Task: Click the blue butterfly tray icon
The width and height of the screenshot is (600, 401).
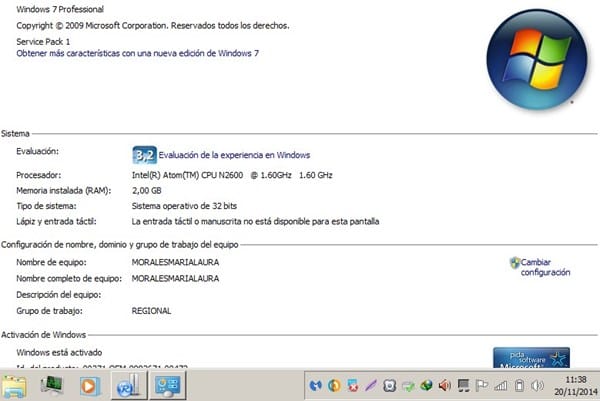Action: pos(315,386)
